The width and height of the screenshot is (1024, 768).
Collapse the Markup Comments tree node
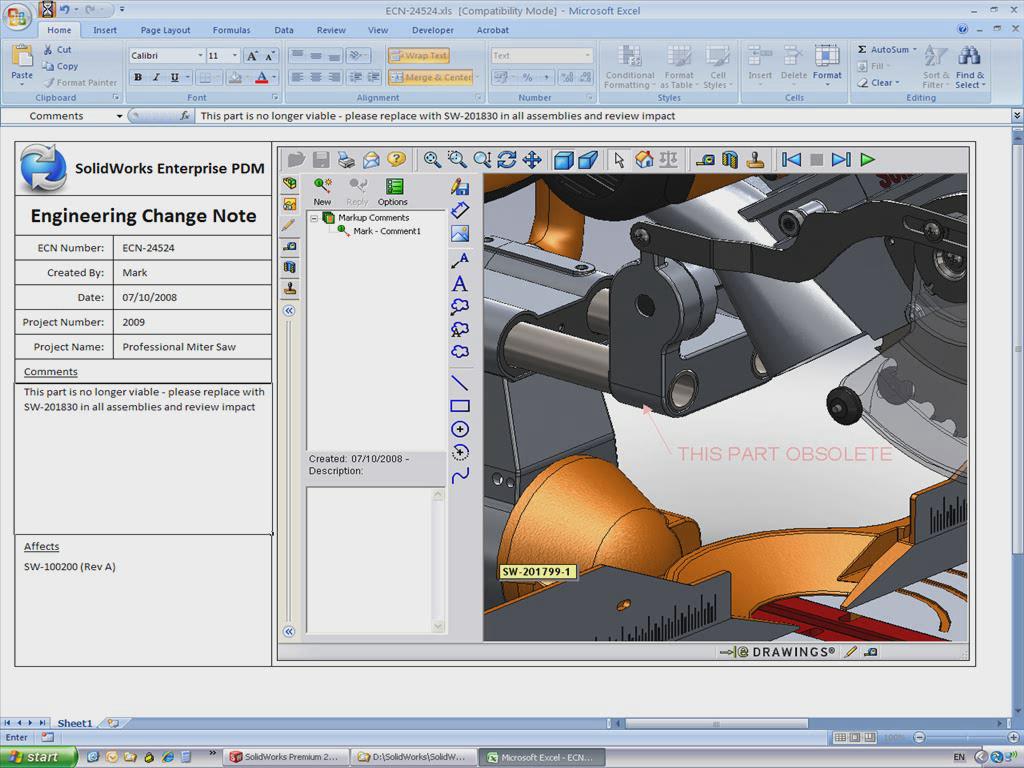click(314, 218)
